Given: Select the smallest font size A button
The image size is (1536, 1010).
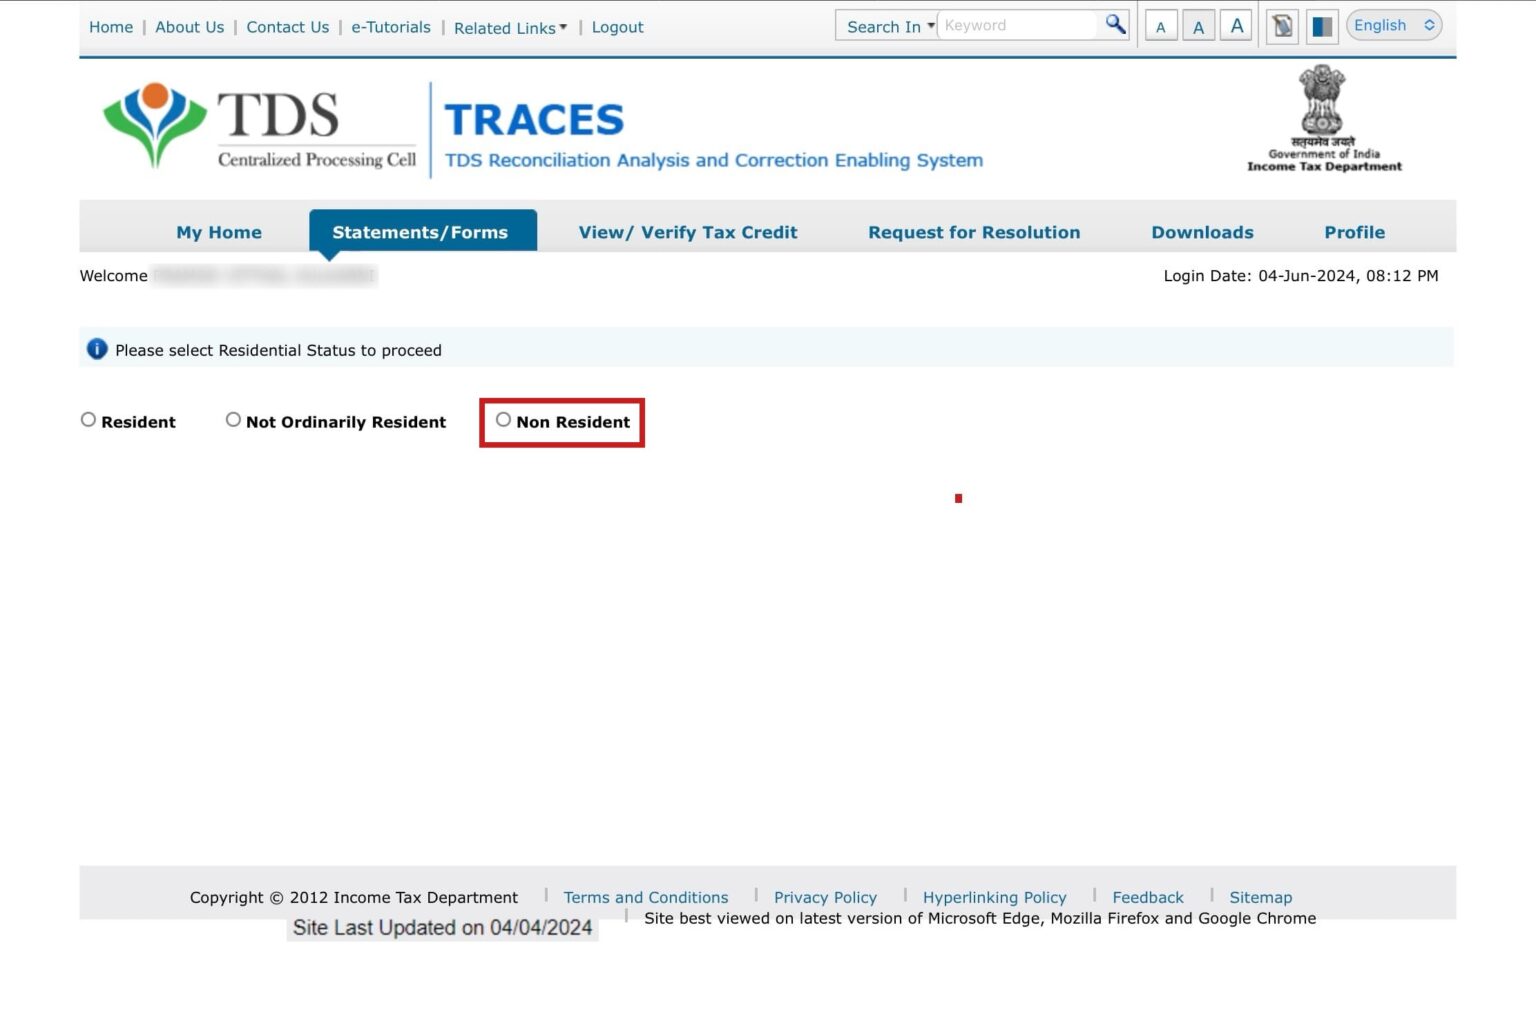Looking at the screenshot, I should coord(1160,27).
